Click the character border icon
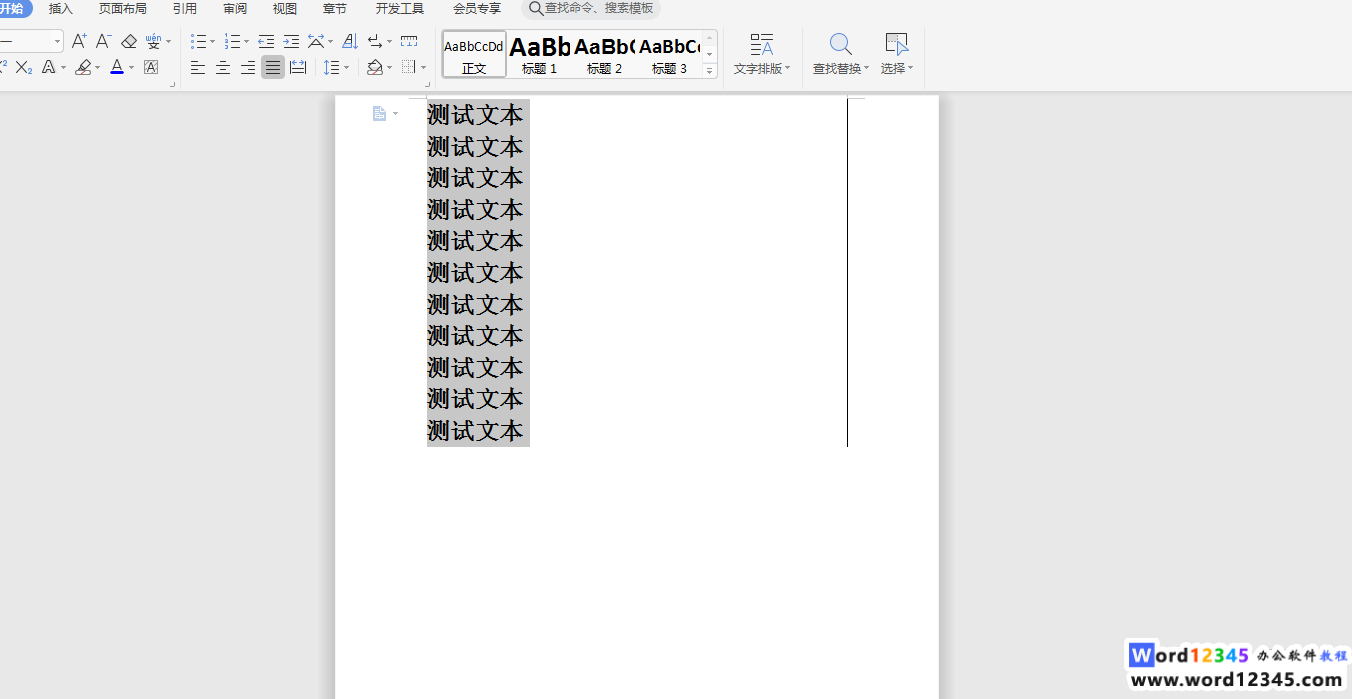The height and width of the screenshot is (699, 1352). [x=151, y=67]
